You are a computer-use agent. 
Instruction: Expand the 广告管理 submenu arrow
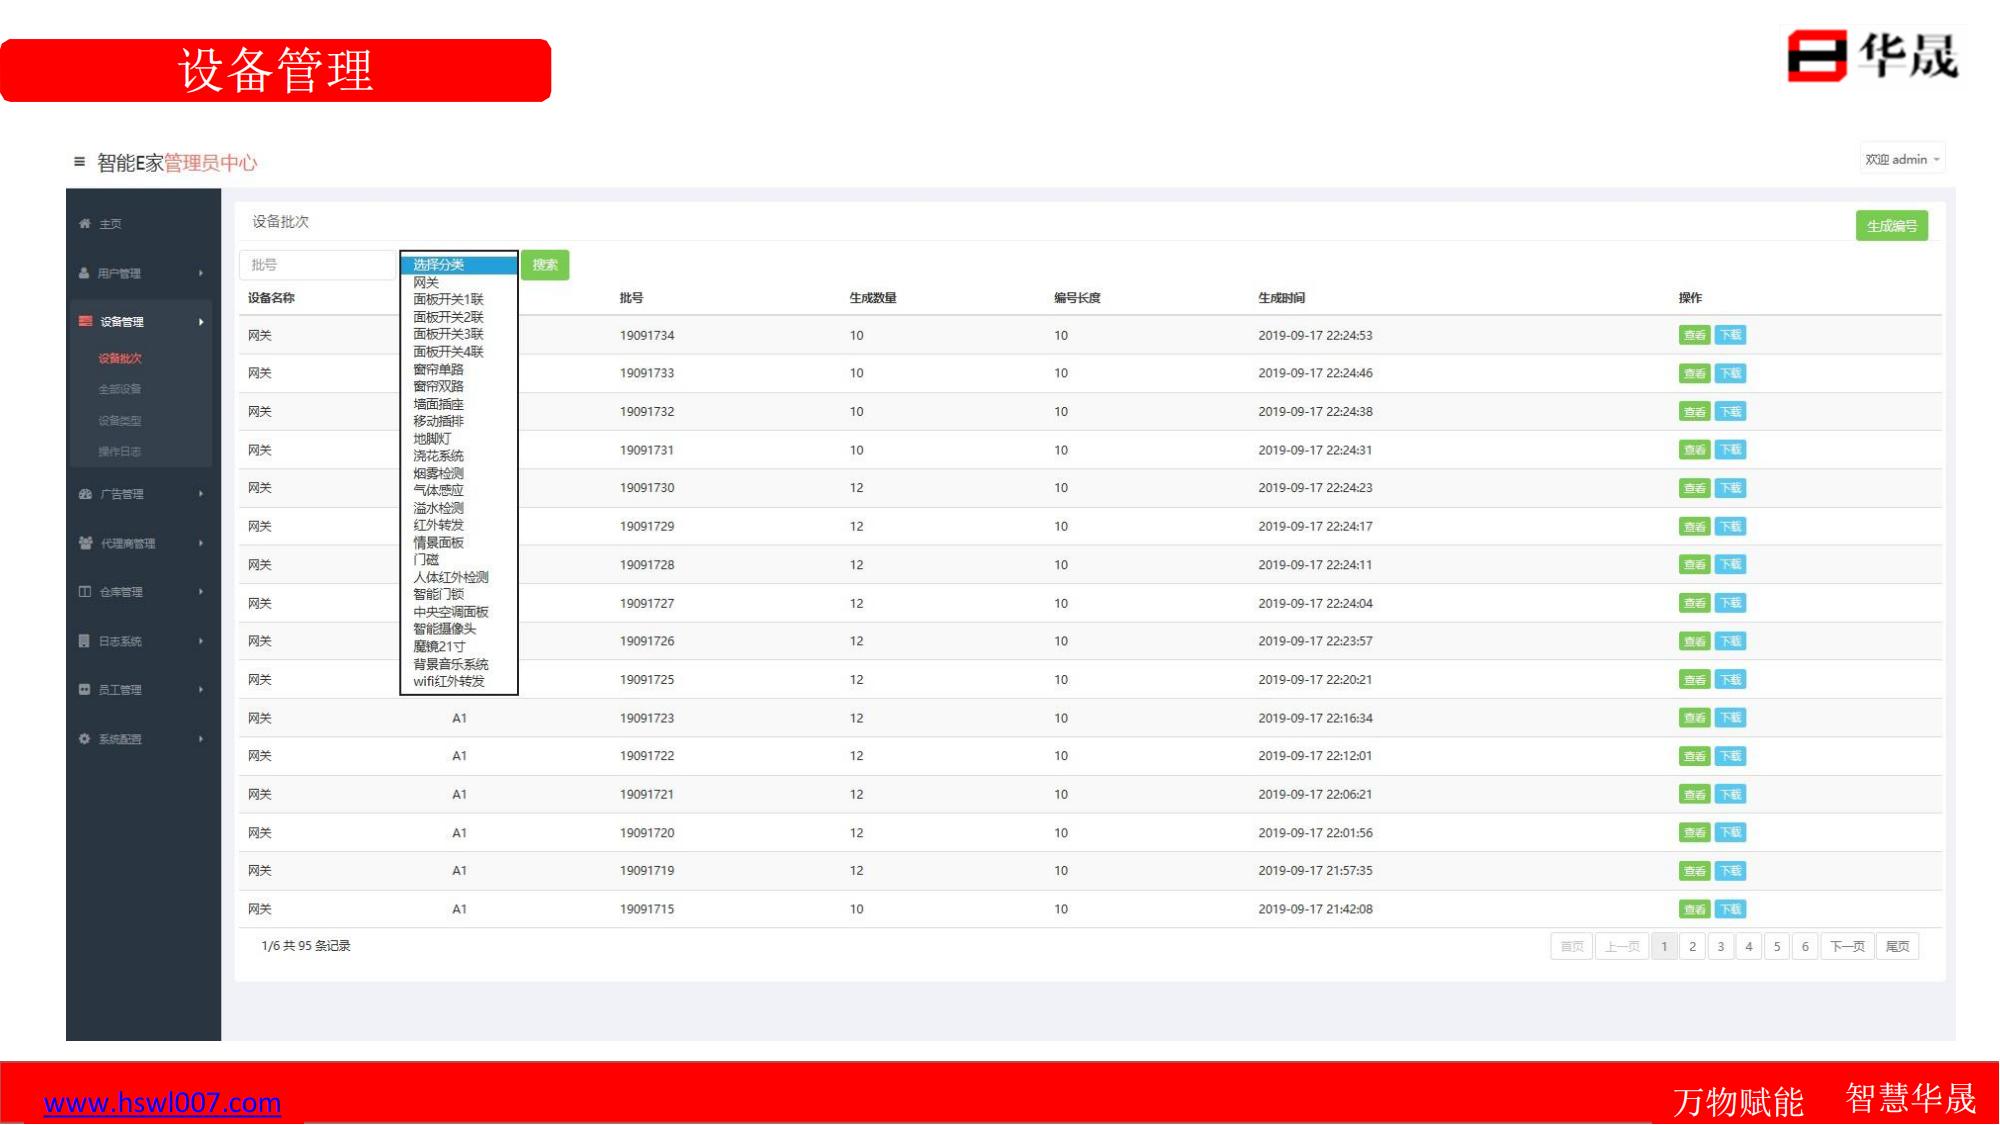(x=201, y=494)
